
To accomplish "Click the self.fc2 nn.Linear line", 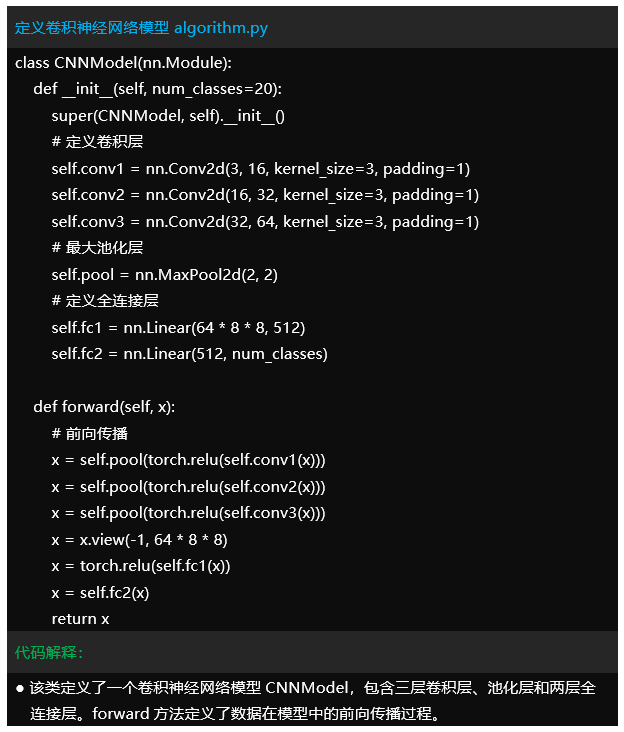I will tap(189, 353).
